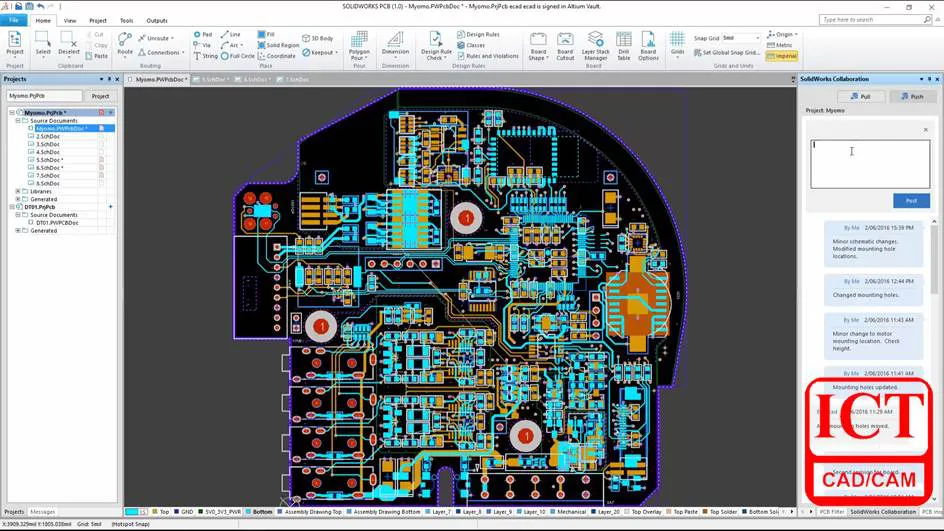This screenshot has width=944, height=531.
Task: Open the Snap Grid value combo box
Action: [741, 38]
